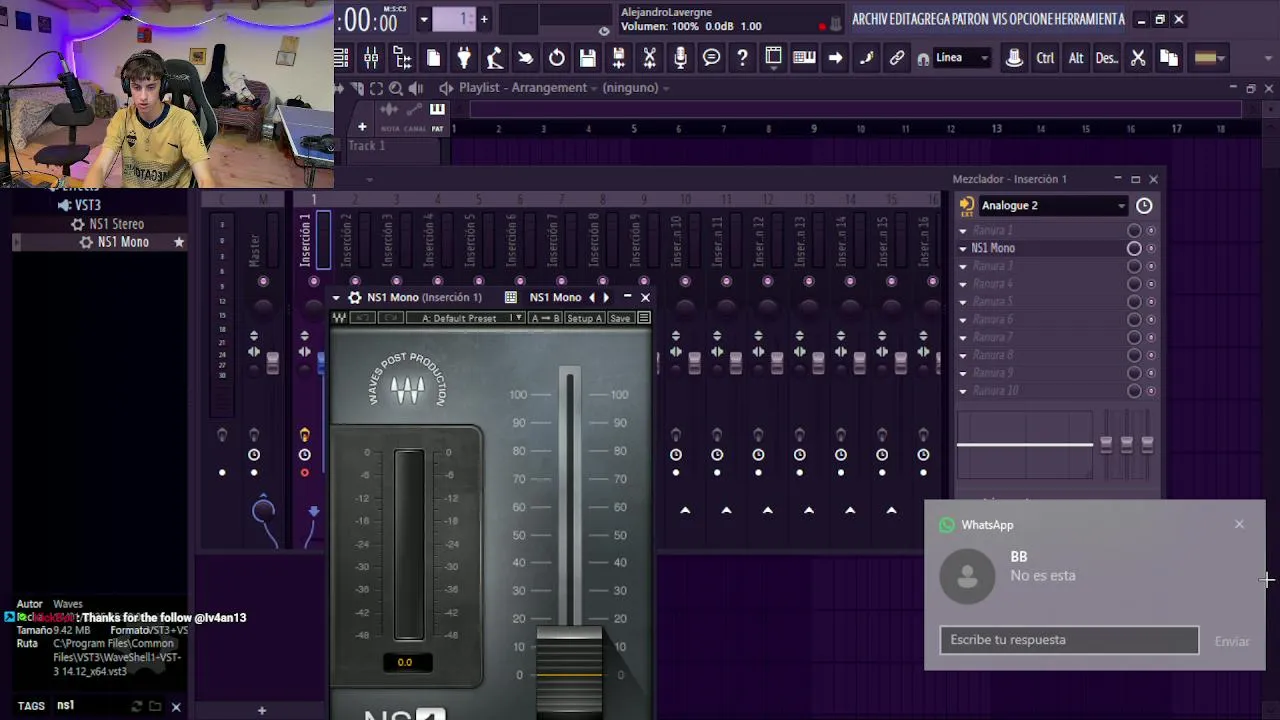Click the undo history circular arrow icon
This screenshot has height=720, width=1280.
[x=557, y=58]
